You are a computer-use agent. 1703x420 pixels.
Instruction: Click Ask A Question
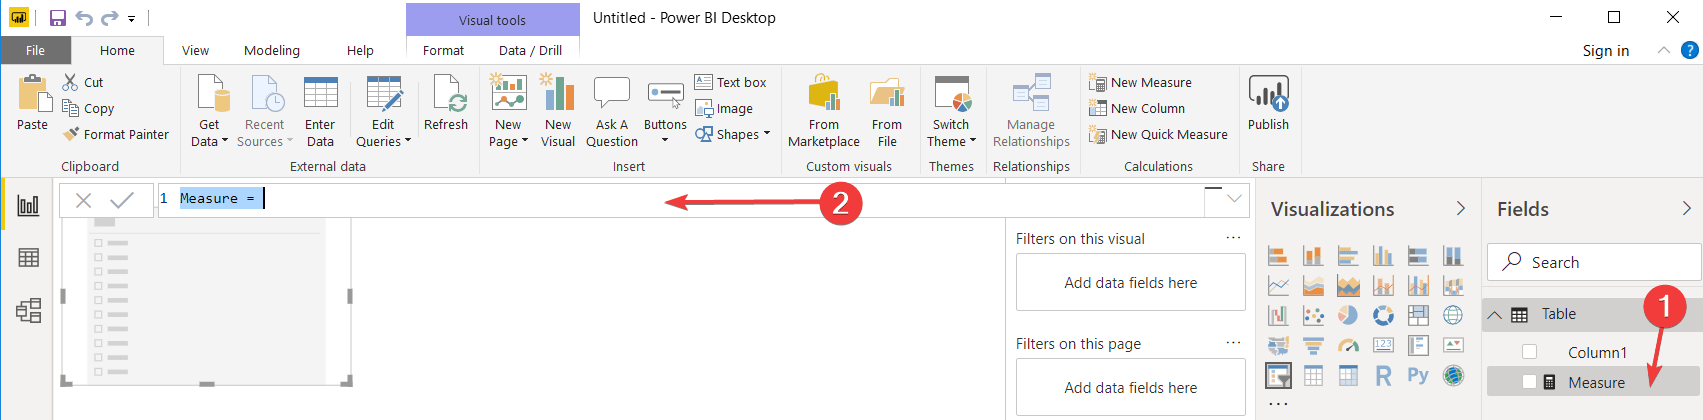click(612, 111)
